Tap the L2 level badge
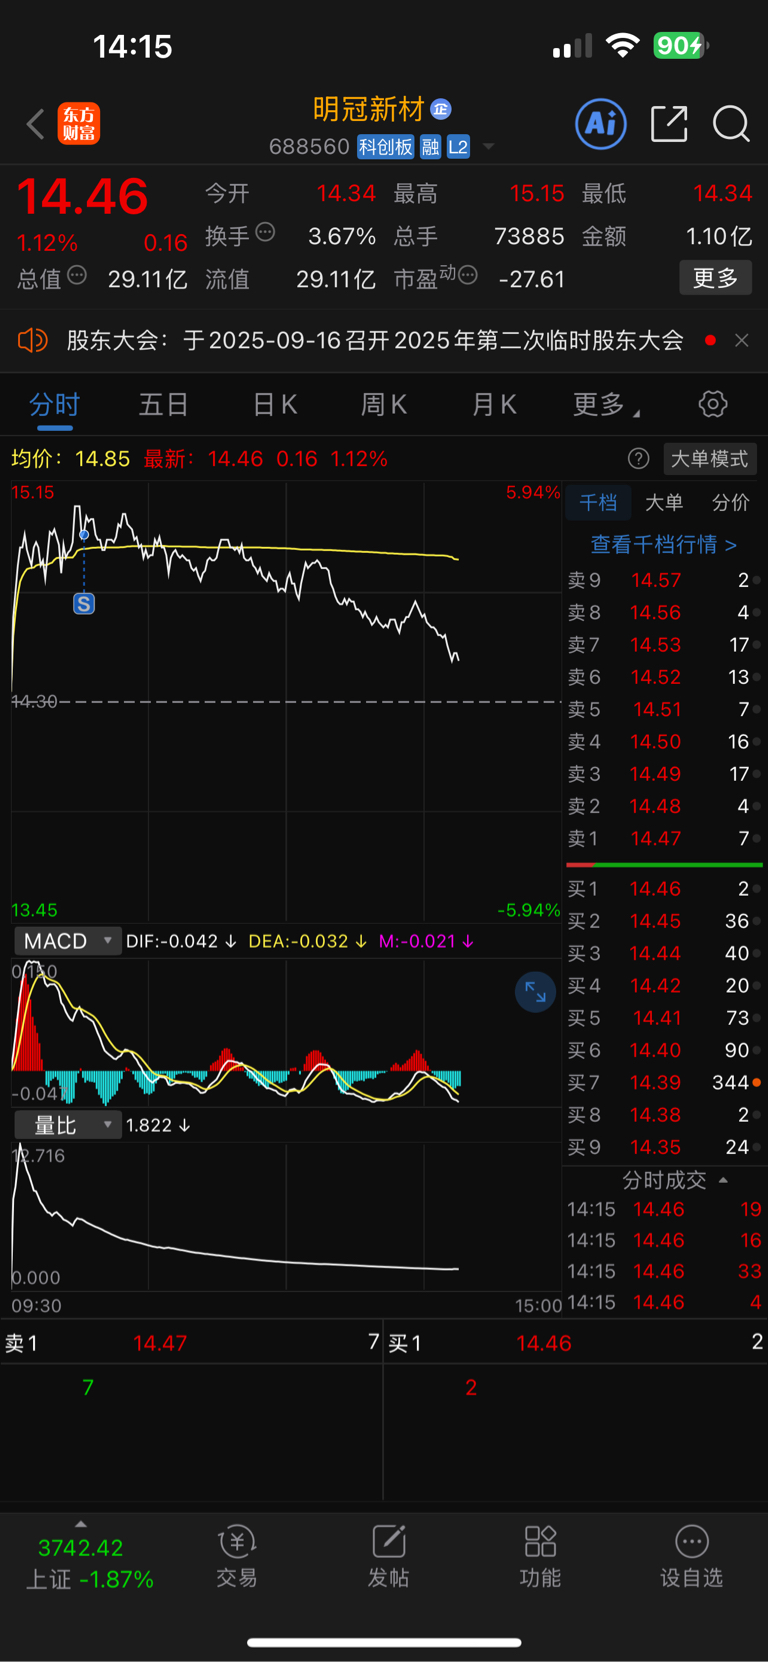Image resolution: width=768 pixels, height=1662 pixels. click(x=458, y=147)
